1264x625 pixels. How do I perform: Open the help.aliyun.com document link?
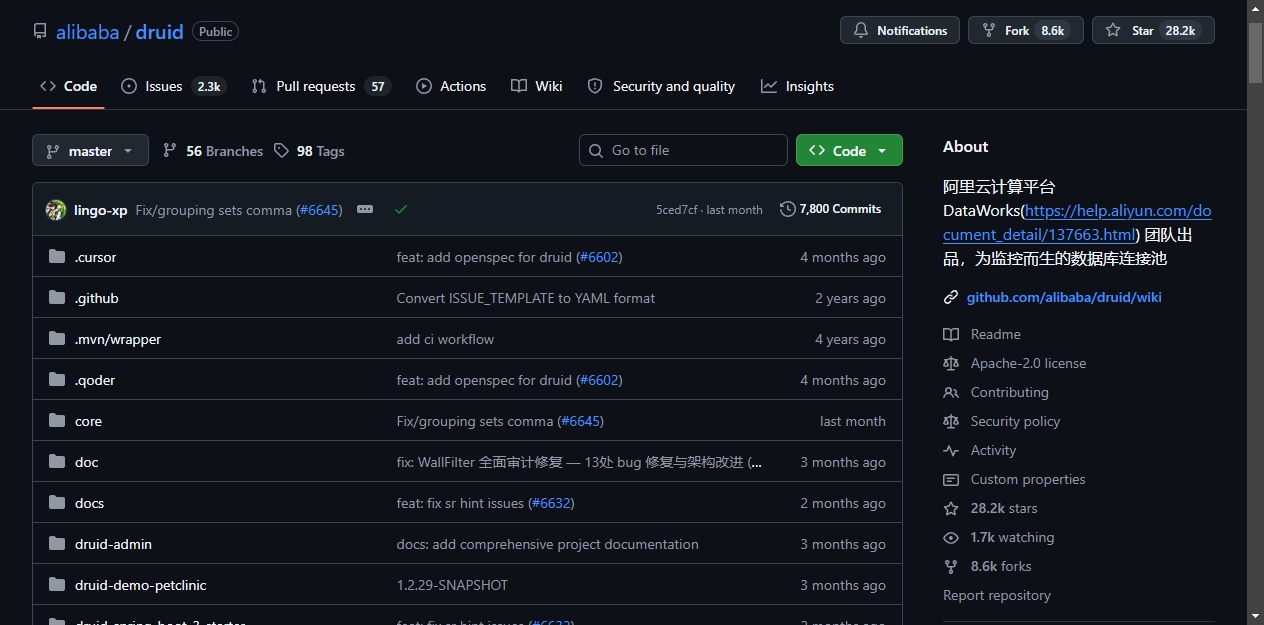(1077, 223)
